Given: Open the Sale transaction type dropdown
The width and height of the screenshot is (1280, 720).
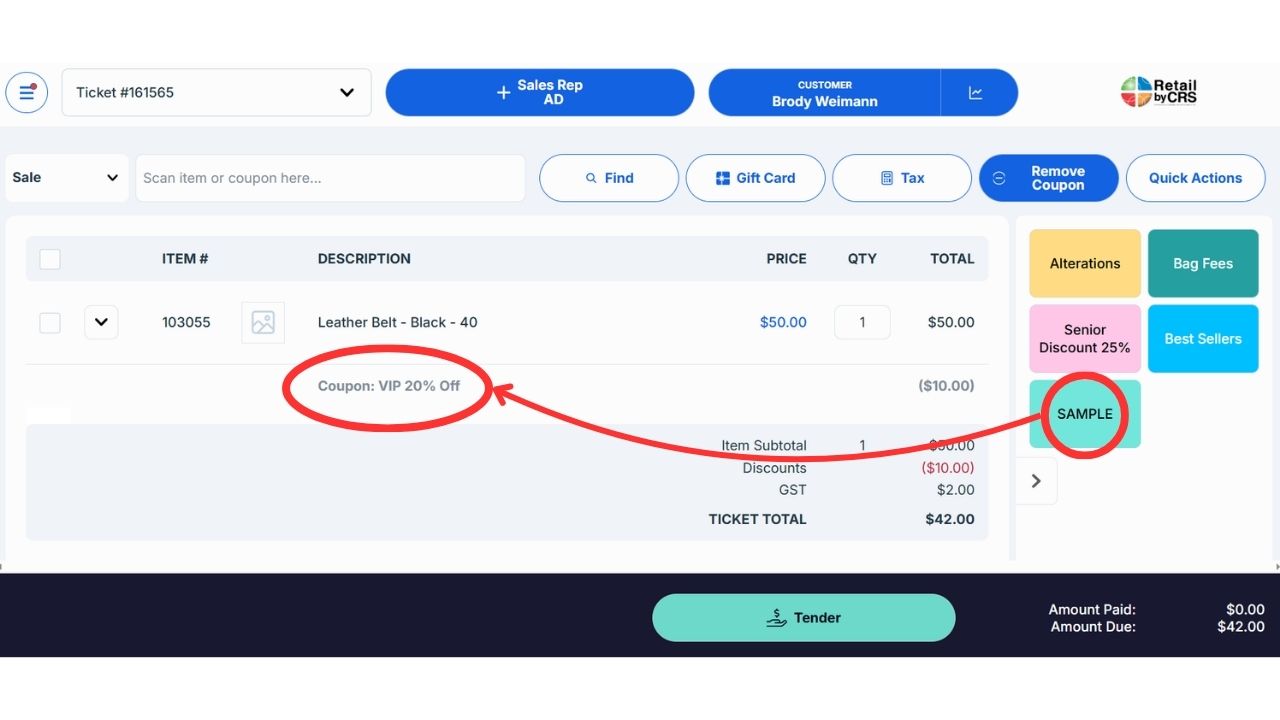Looking at the screenshot, I should pyautogui.click(x=66, y=178).
